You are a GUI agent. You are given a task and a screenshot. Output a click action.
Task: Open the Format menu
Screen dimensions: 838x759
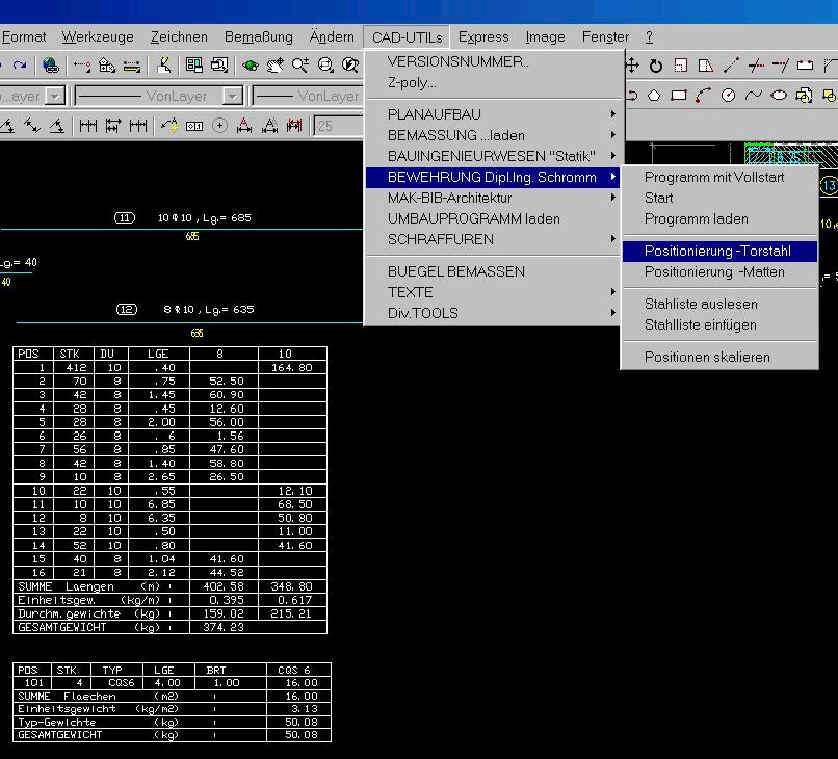(24, 37)
